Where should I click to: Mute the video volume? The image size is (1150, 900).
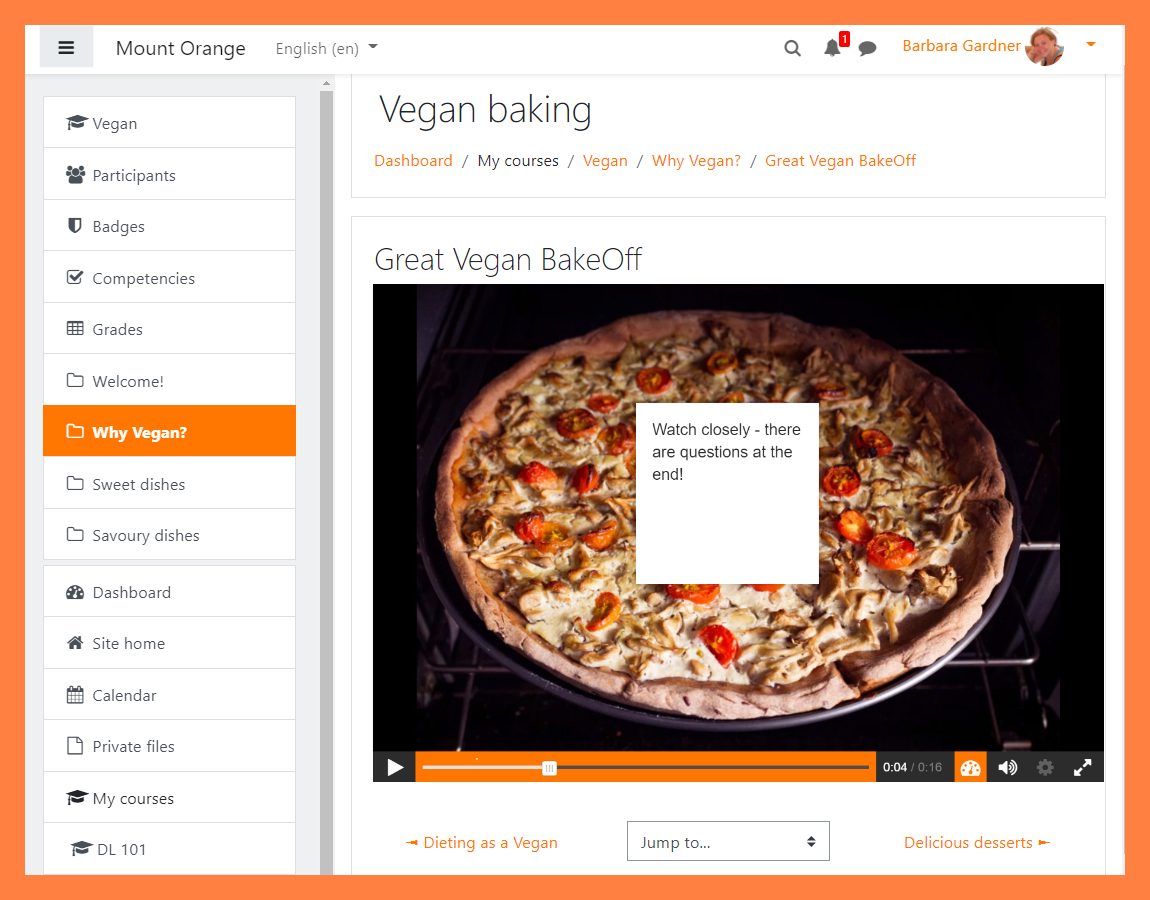point(1007,767)
